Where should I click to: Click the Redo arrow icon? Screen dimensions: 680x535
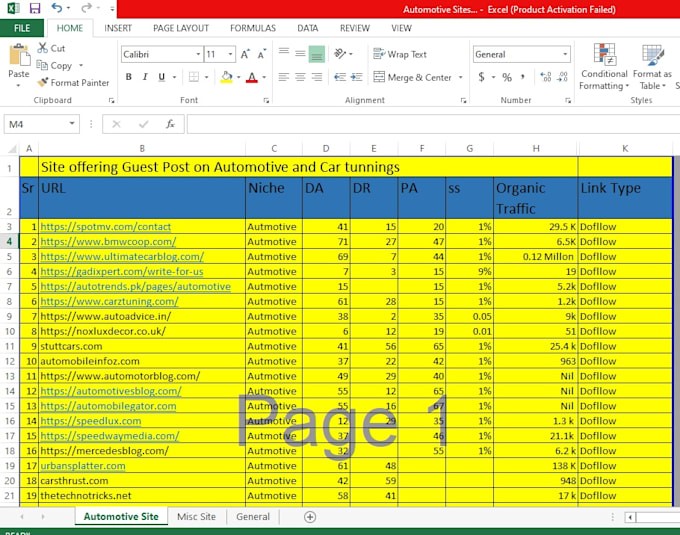click(x=86, y=8)
